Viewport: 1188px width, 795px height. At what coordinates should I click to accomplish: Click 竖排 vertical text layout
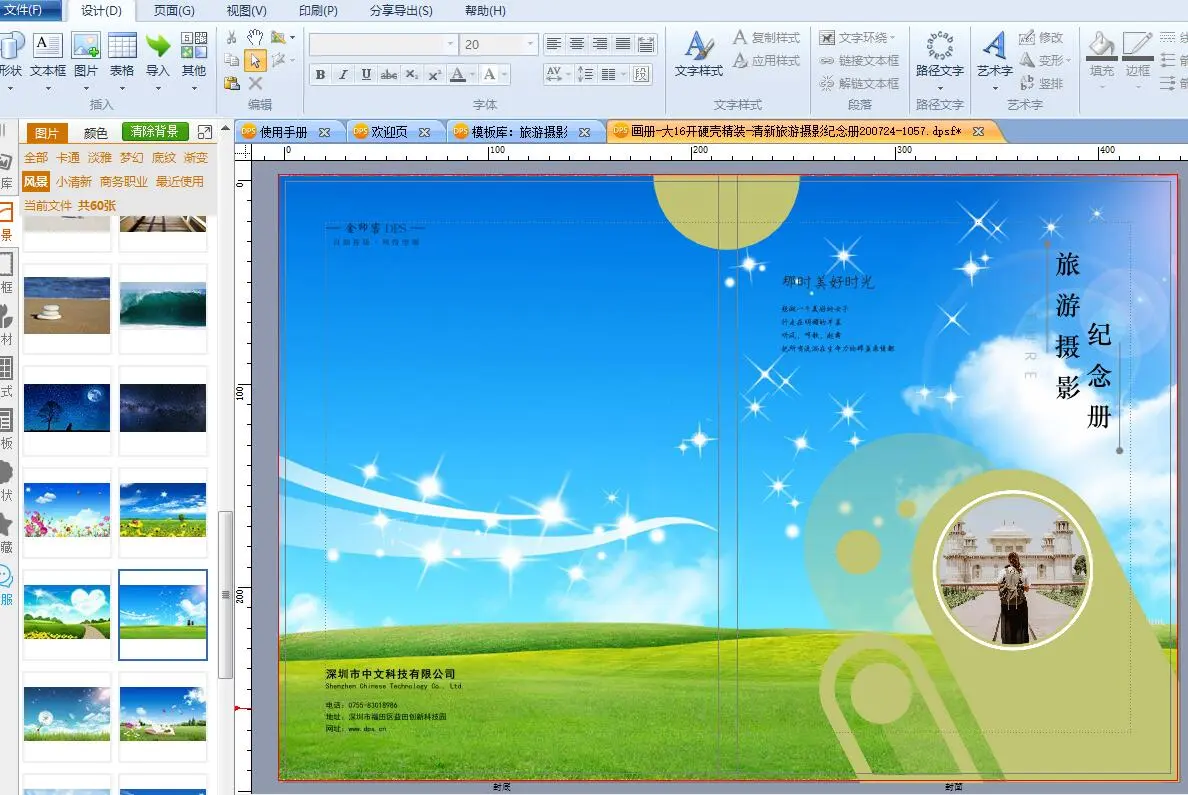pos(1041,83)
